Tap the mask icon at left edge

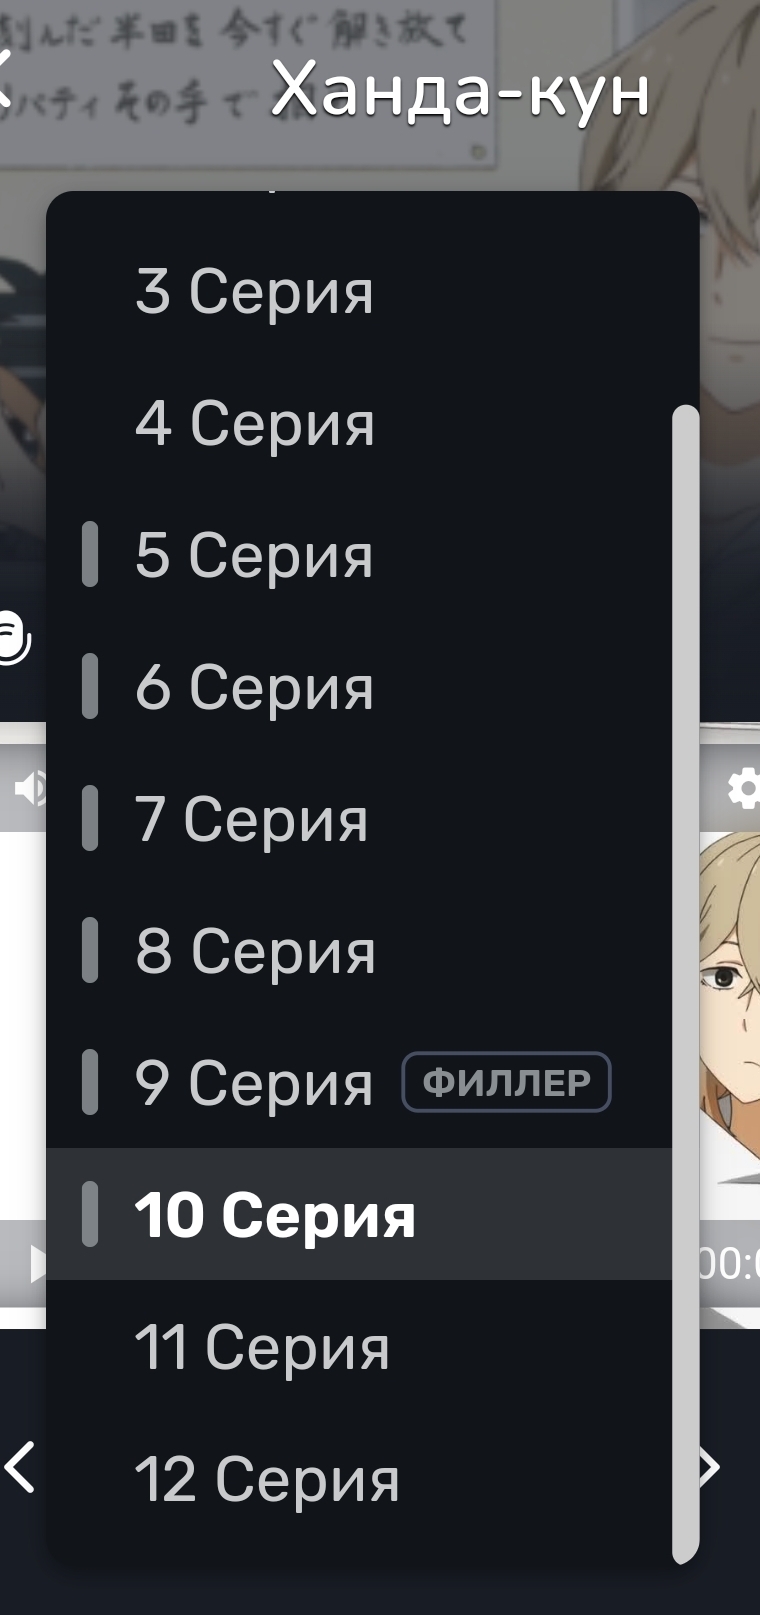click(x=14, y=636)
